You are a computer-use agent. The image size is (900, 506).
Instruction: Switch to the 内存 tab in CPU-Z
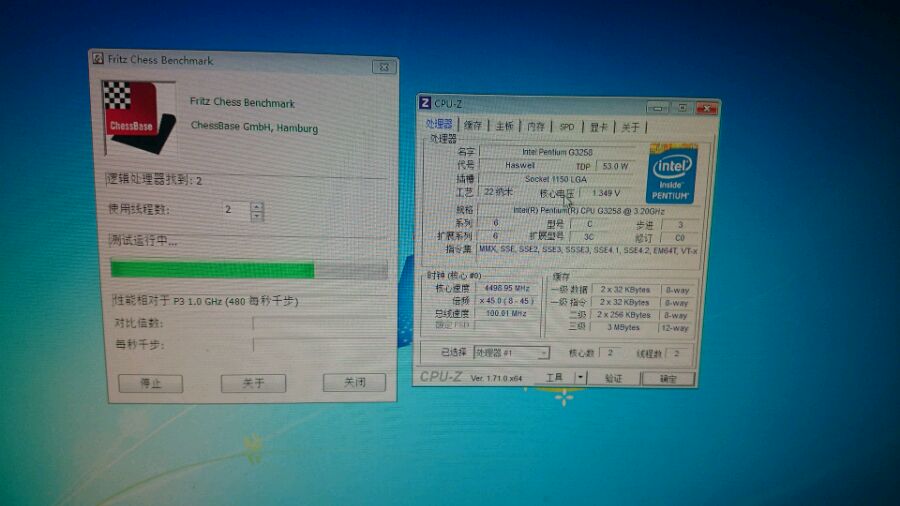click(536, 126)
